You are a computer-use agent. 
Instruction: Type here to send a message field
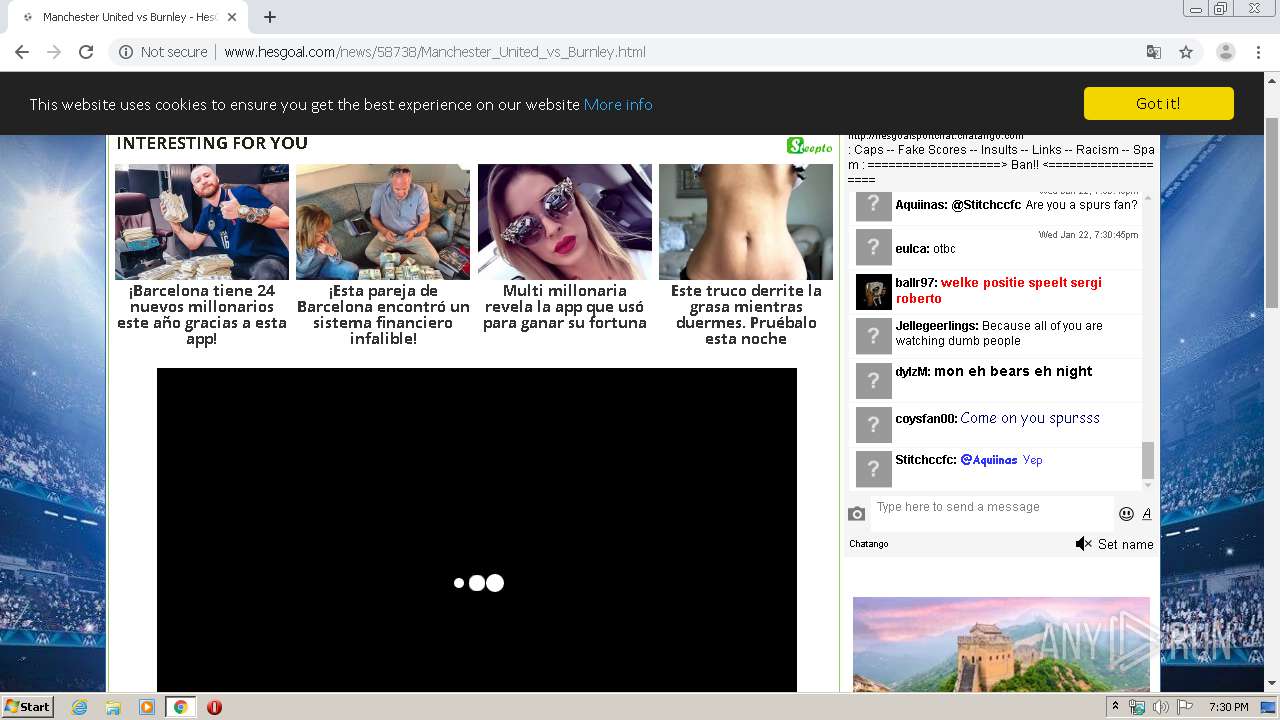coord(990,512)
